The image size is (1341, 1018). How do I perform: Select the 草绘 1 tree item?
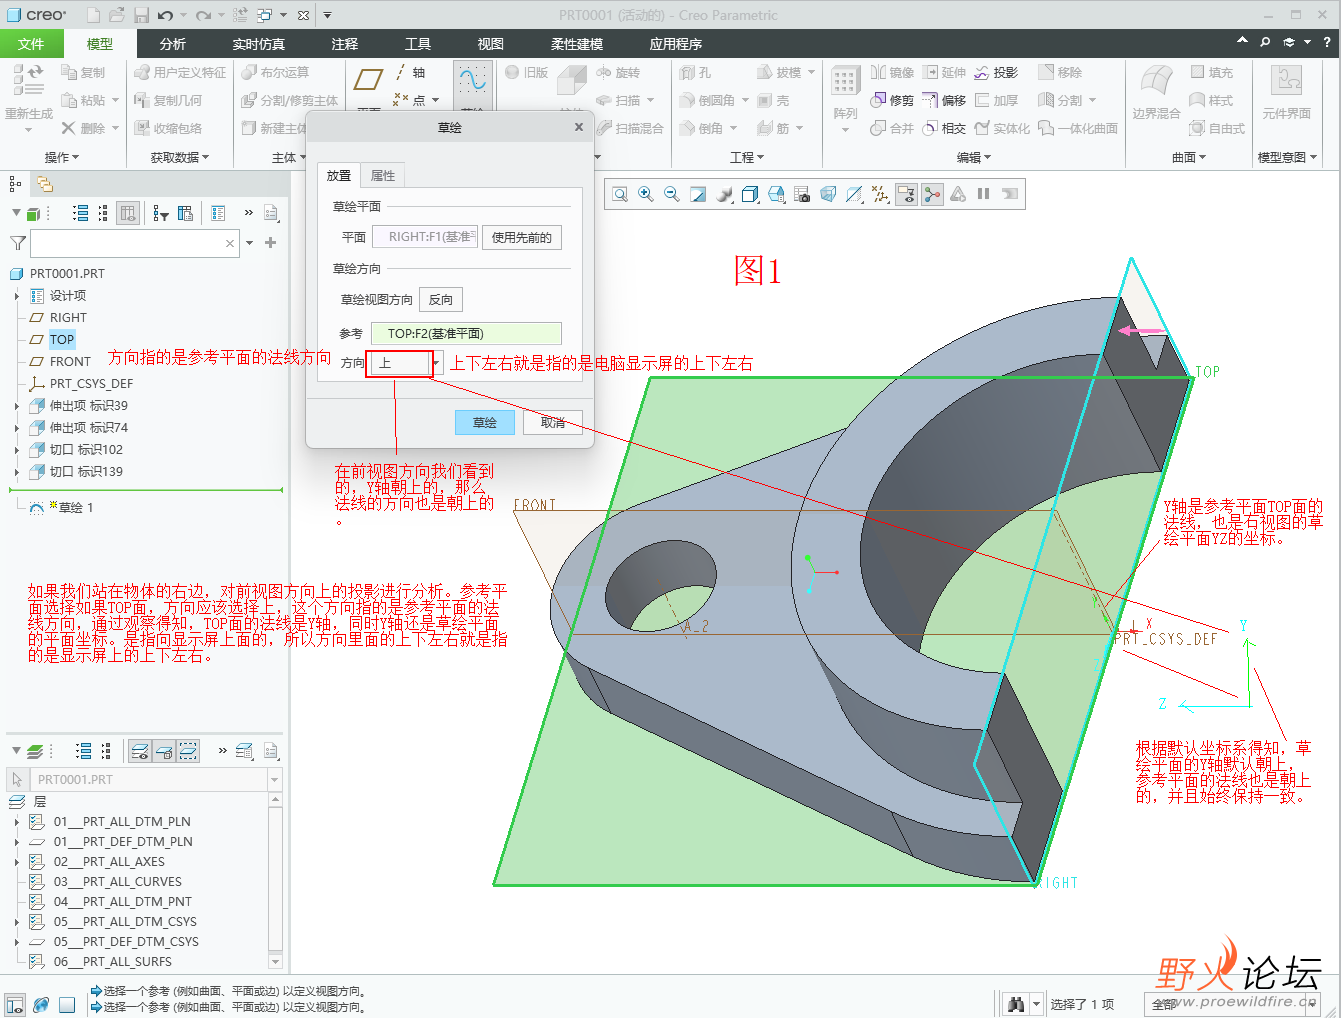[x=75, y=507]
